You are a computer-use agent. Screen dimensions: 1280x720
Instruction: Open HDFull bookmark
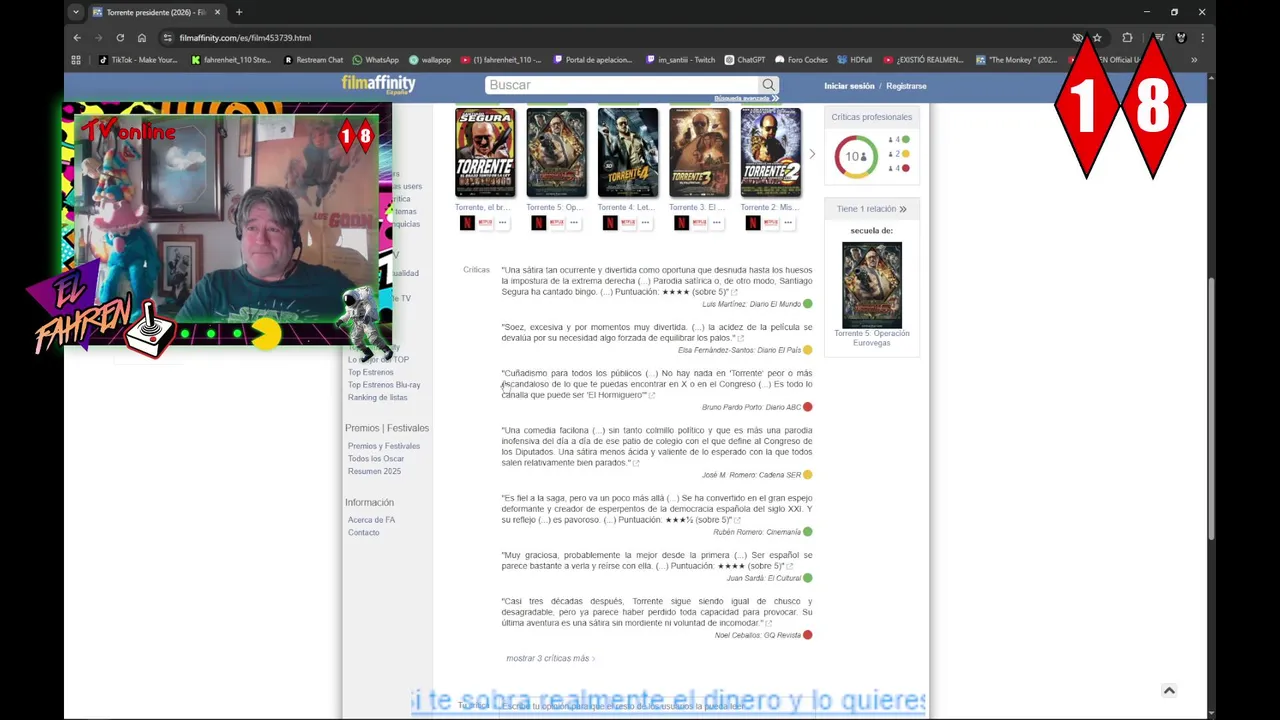coord(855,60)
